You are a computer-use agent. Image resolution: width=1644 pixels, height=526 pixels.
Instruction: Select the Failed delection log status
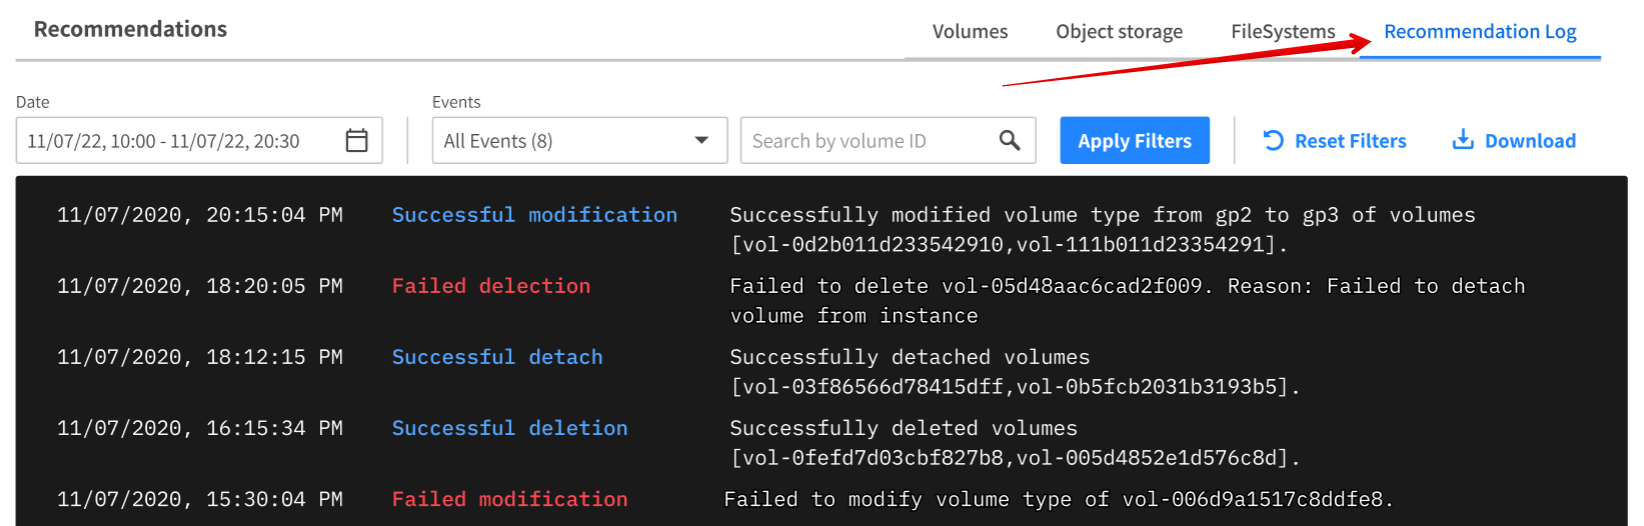(491, 286)
